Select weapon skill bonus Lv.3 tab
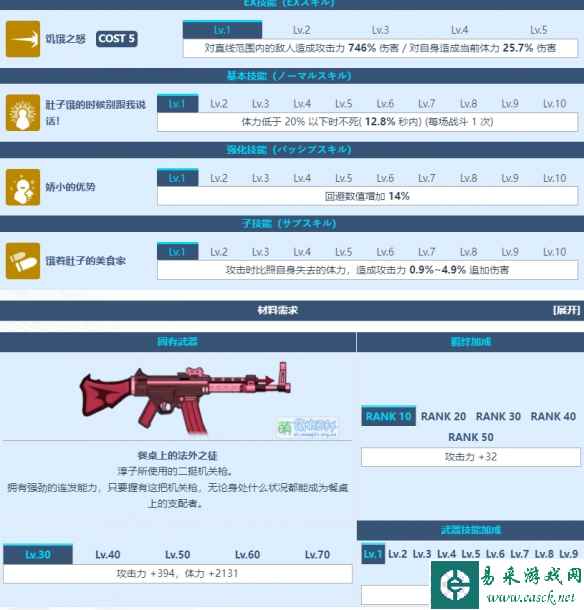This screenshot has height=610, width=584. click(x=422, y=554)
